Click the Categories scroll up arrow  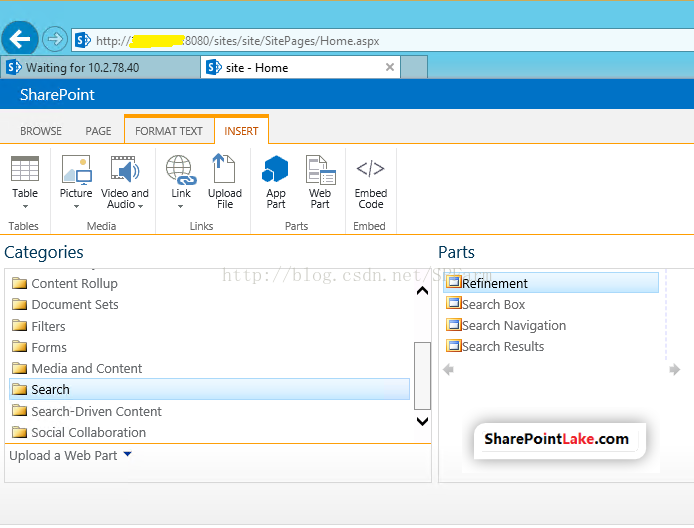422,291
